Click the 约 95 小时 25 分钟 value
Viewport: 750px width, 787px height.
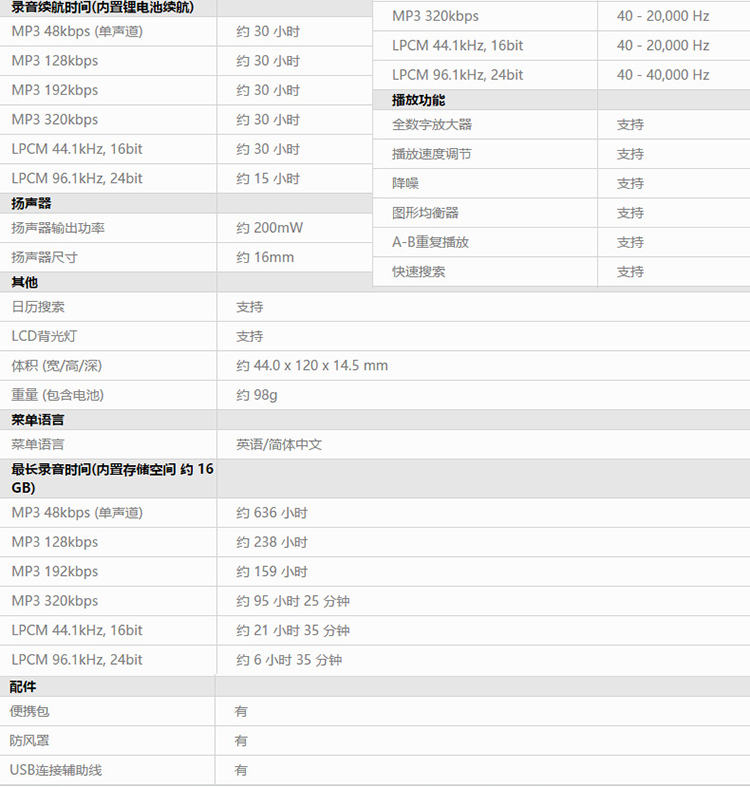293,601
